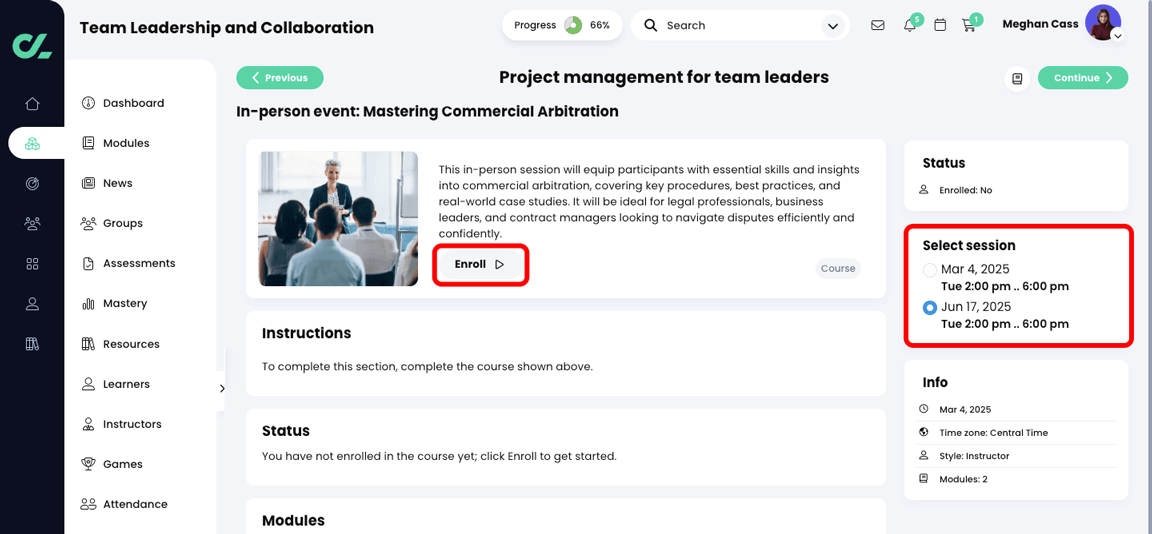
Task: Click the Progress 66% indicator
Action: click(x=562, y=25)
